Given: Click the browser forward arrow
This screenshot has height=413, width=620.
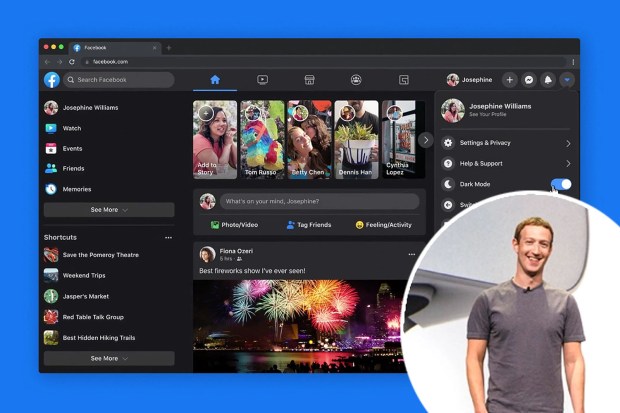Looking at the screenshot, I should click(59, 62).
